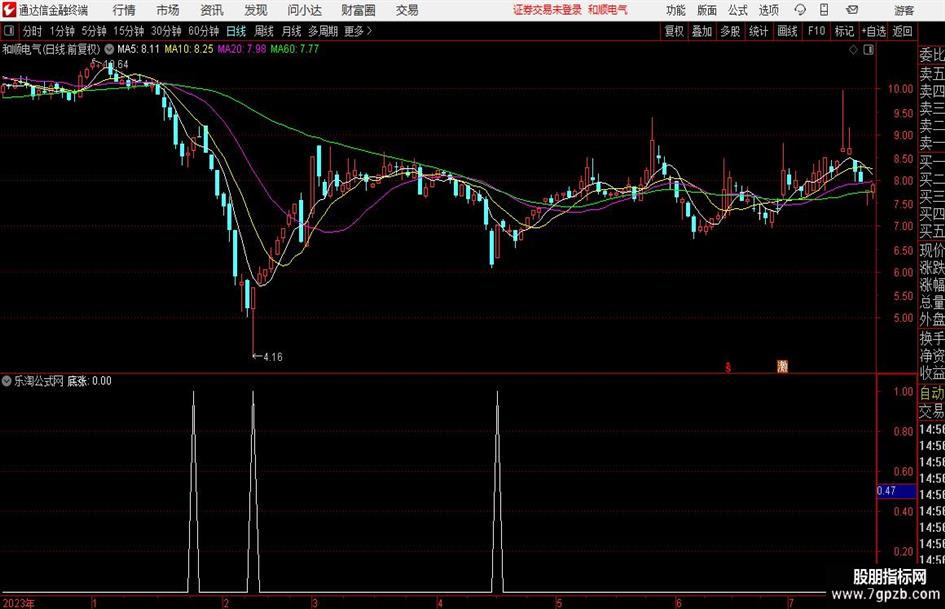Open the 资讯 menu

click(212, 10)
